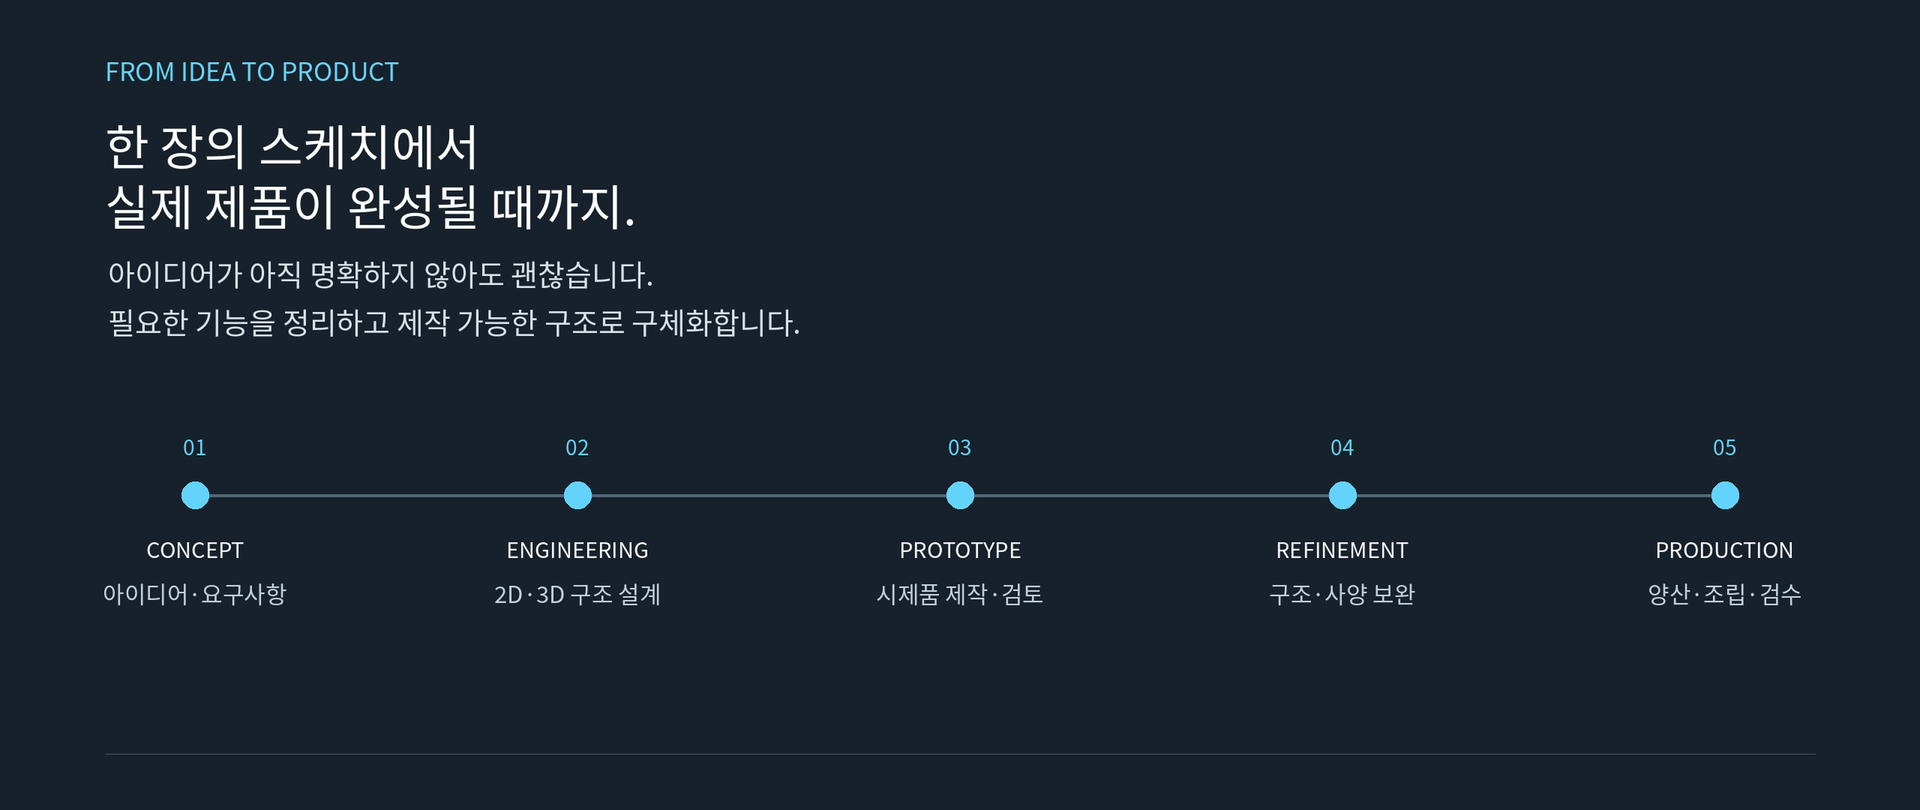Click the number 01 above the timeline
Screen dimensions: 1920x810
195,448
